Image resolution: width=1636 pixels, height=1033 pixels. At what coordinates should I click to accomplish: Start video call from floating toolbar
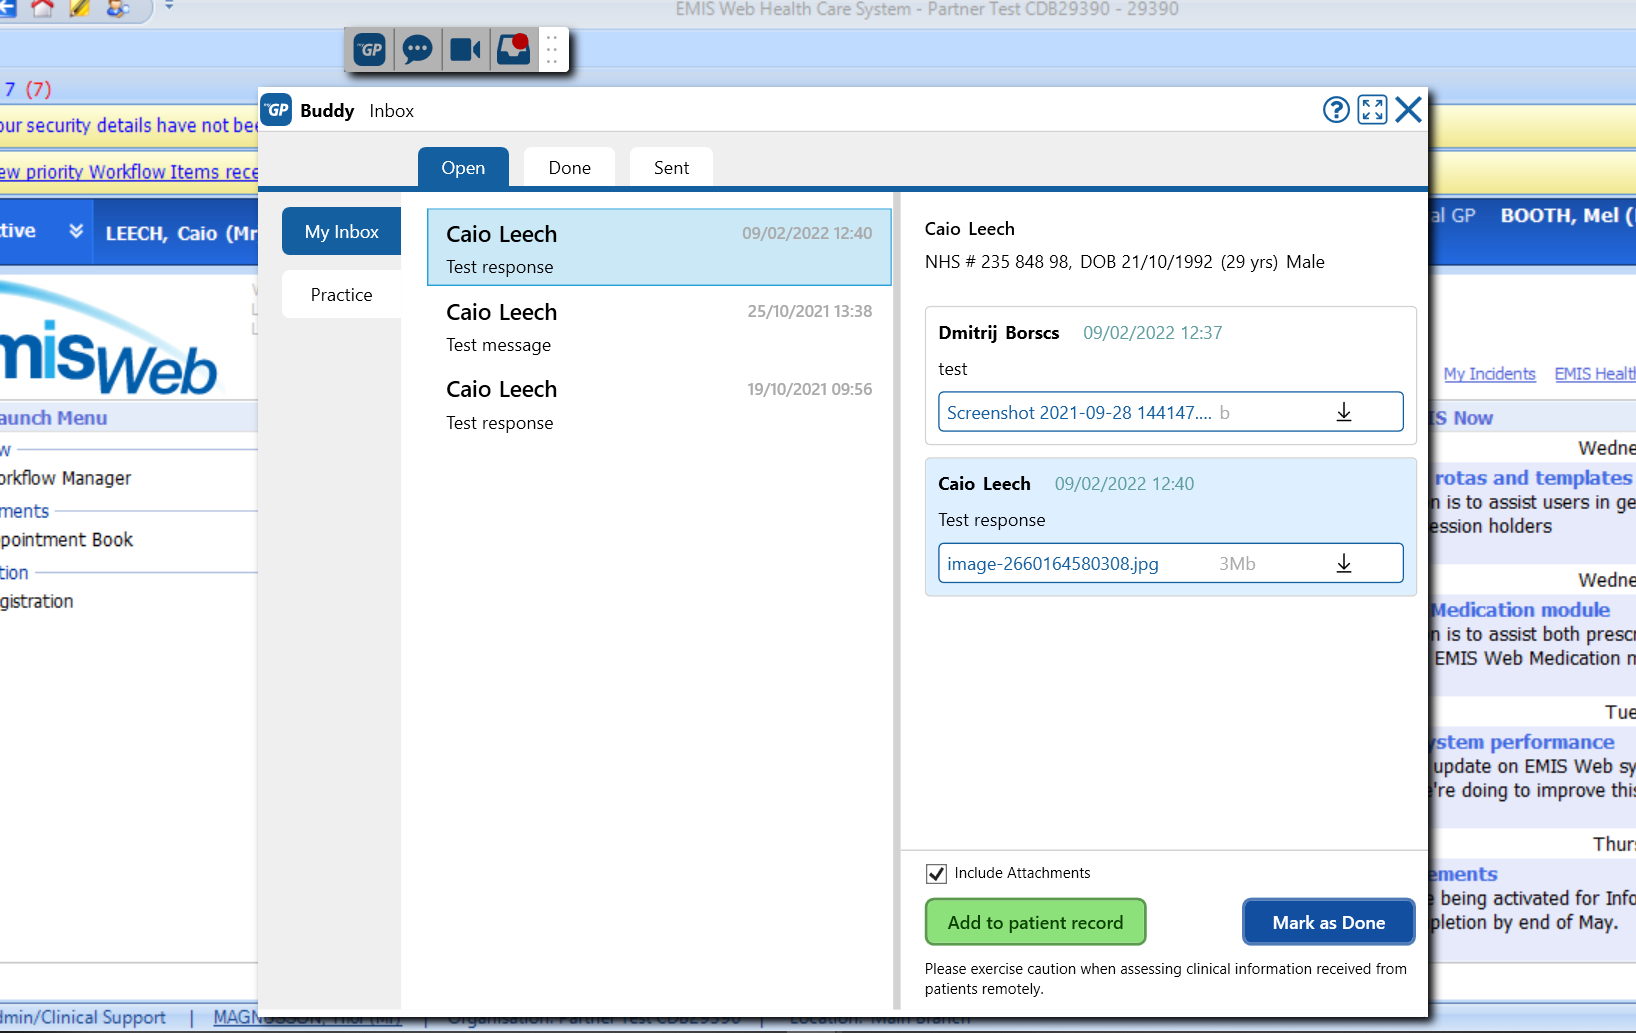point(465,49)
